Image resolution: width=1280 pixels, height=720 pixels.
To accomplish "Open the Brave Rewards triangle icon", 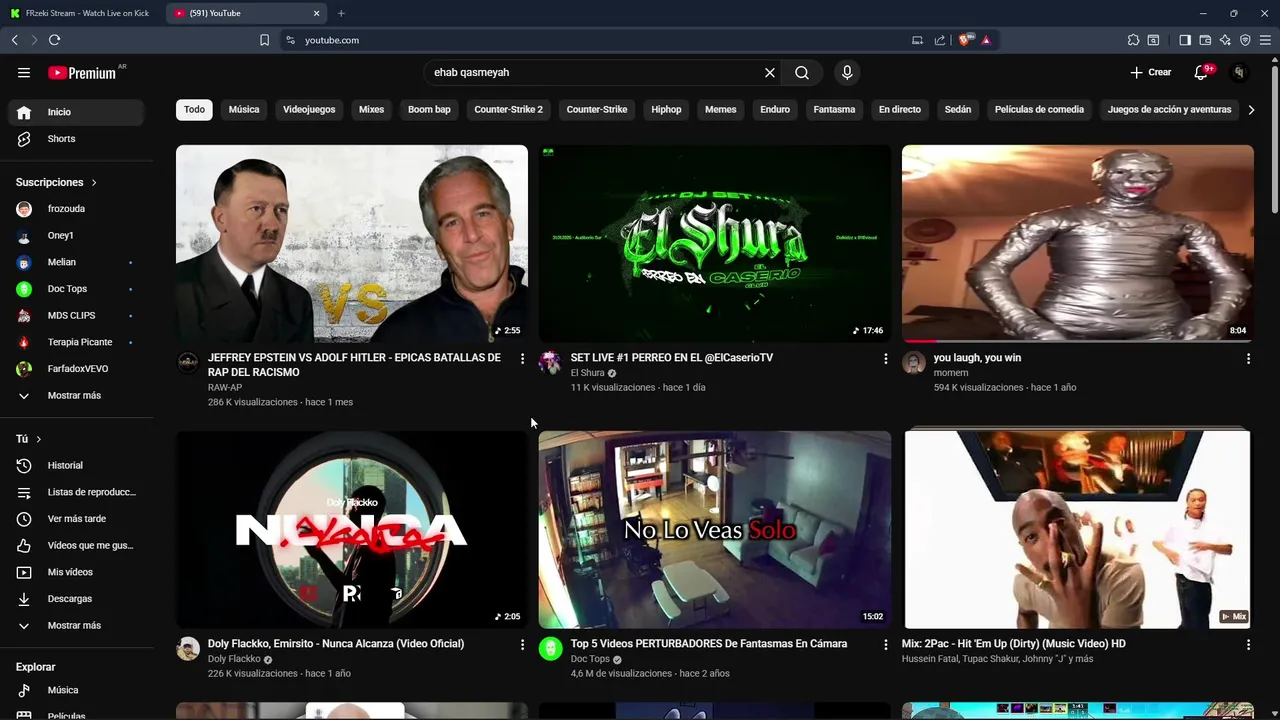I will [x=986, y=40].
